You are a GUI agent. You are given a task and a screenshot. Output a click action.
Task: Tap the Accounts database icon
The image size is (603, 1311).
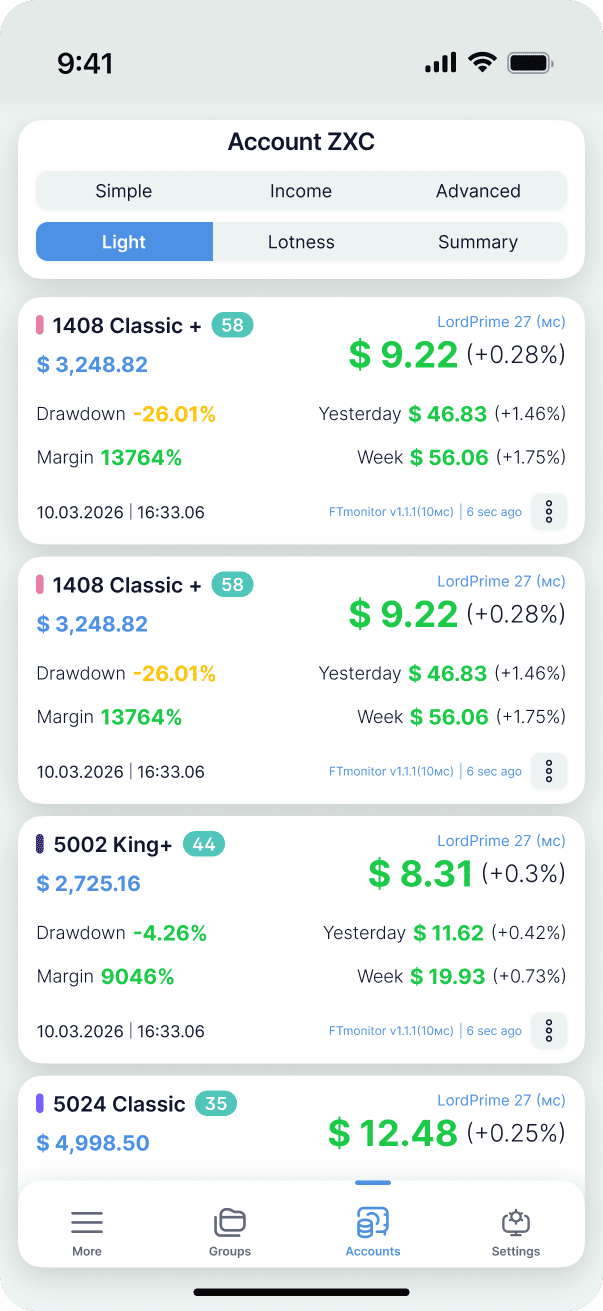373,1222
